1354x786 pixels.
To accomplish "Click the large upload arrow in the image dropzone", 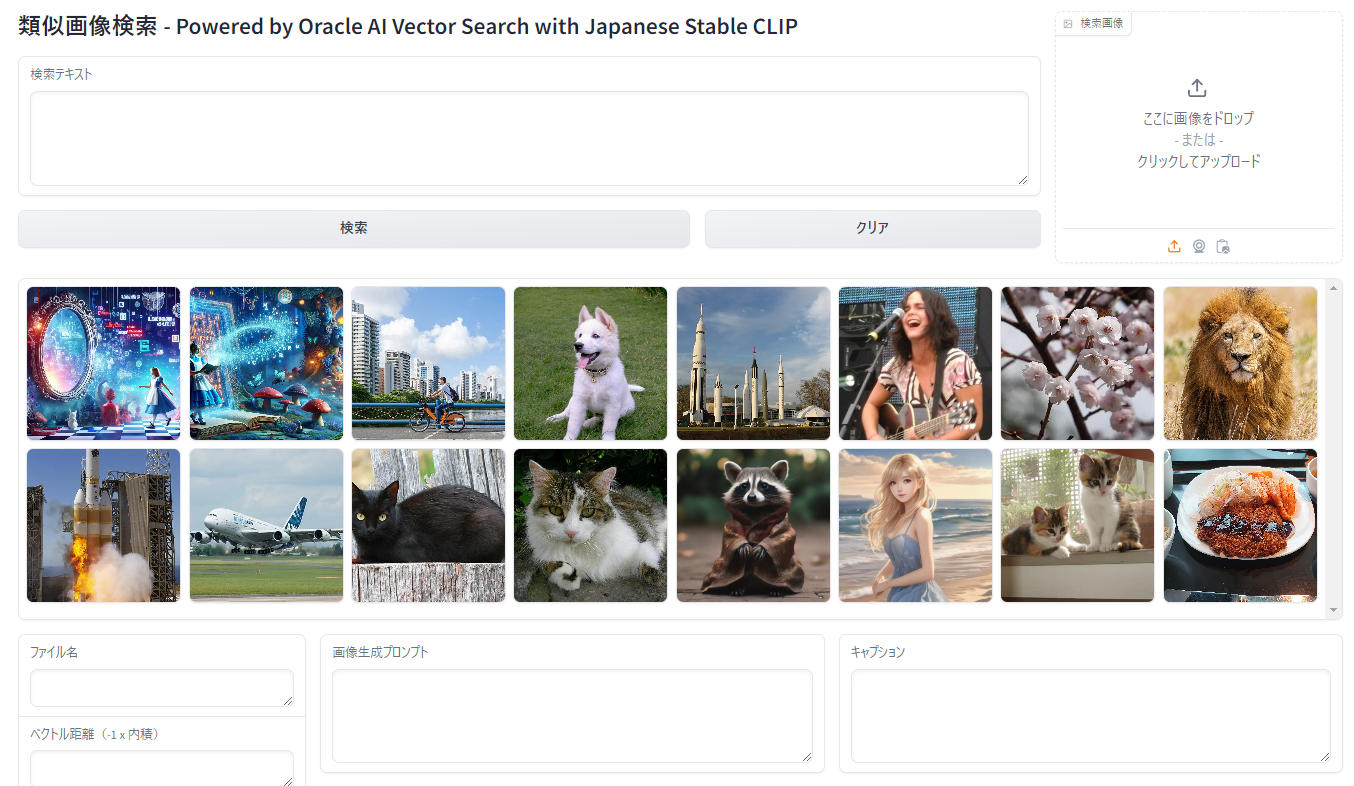I will tap(1197, 88).
